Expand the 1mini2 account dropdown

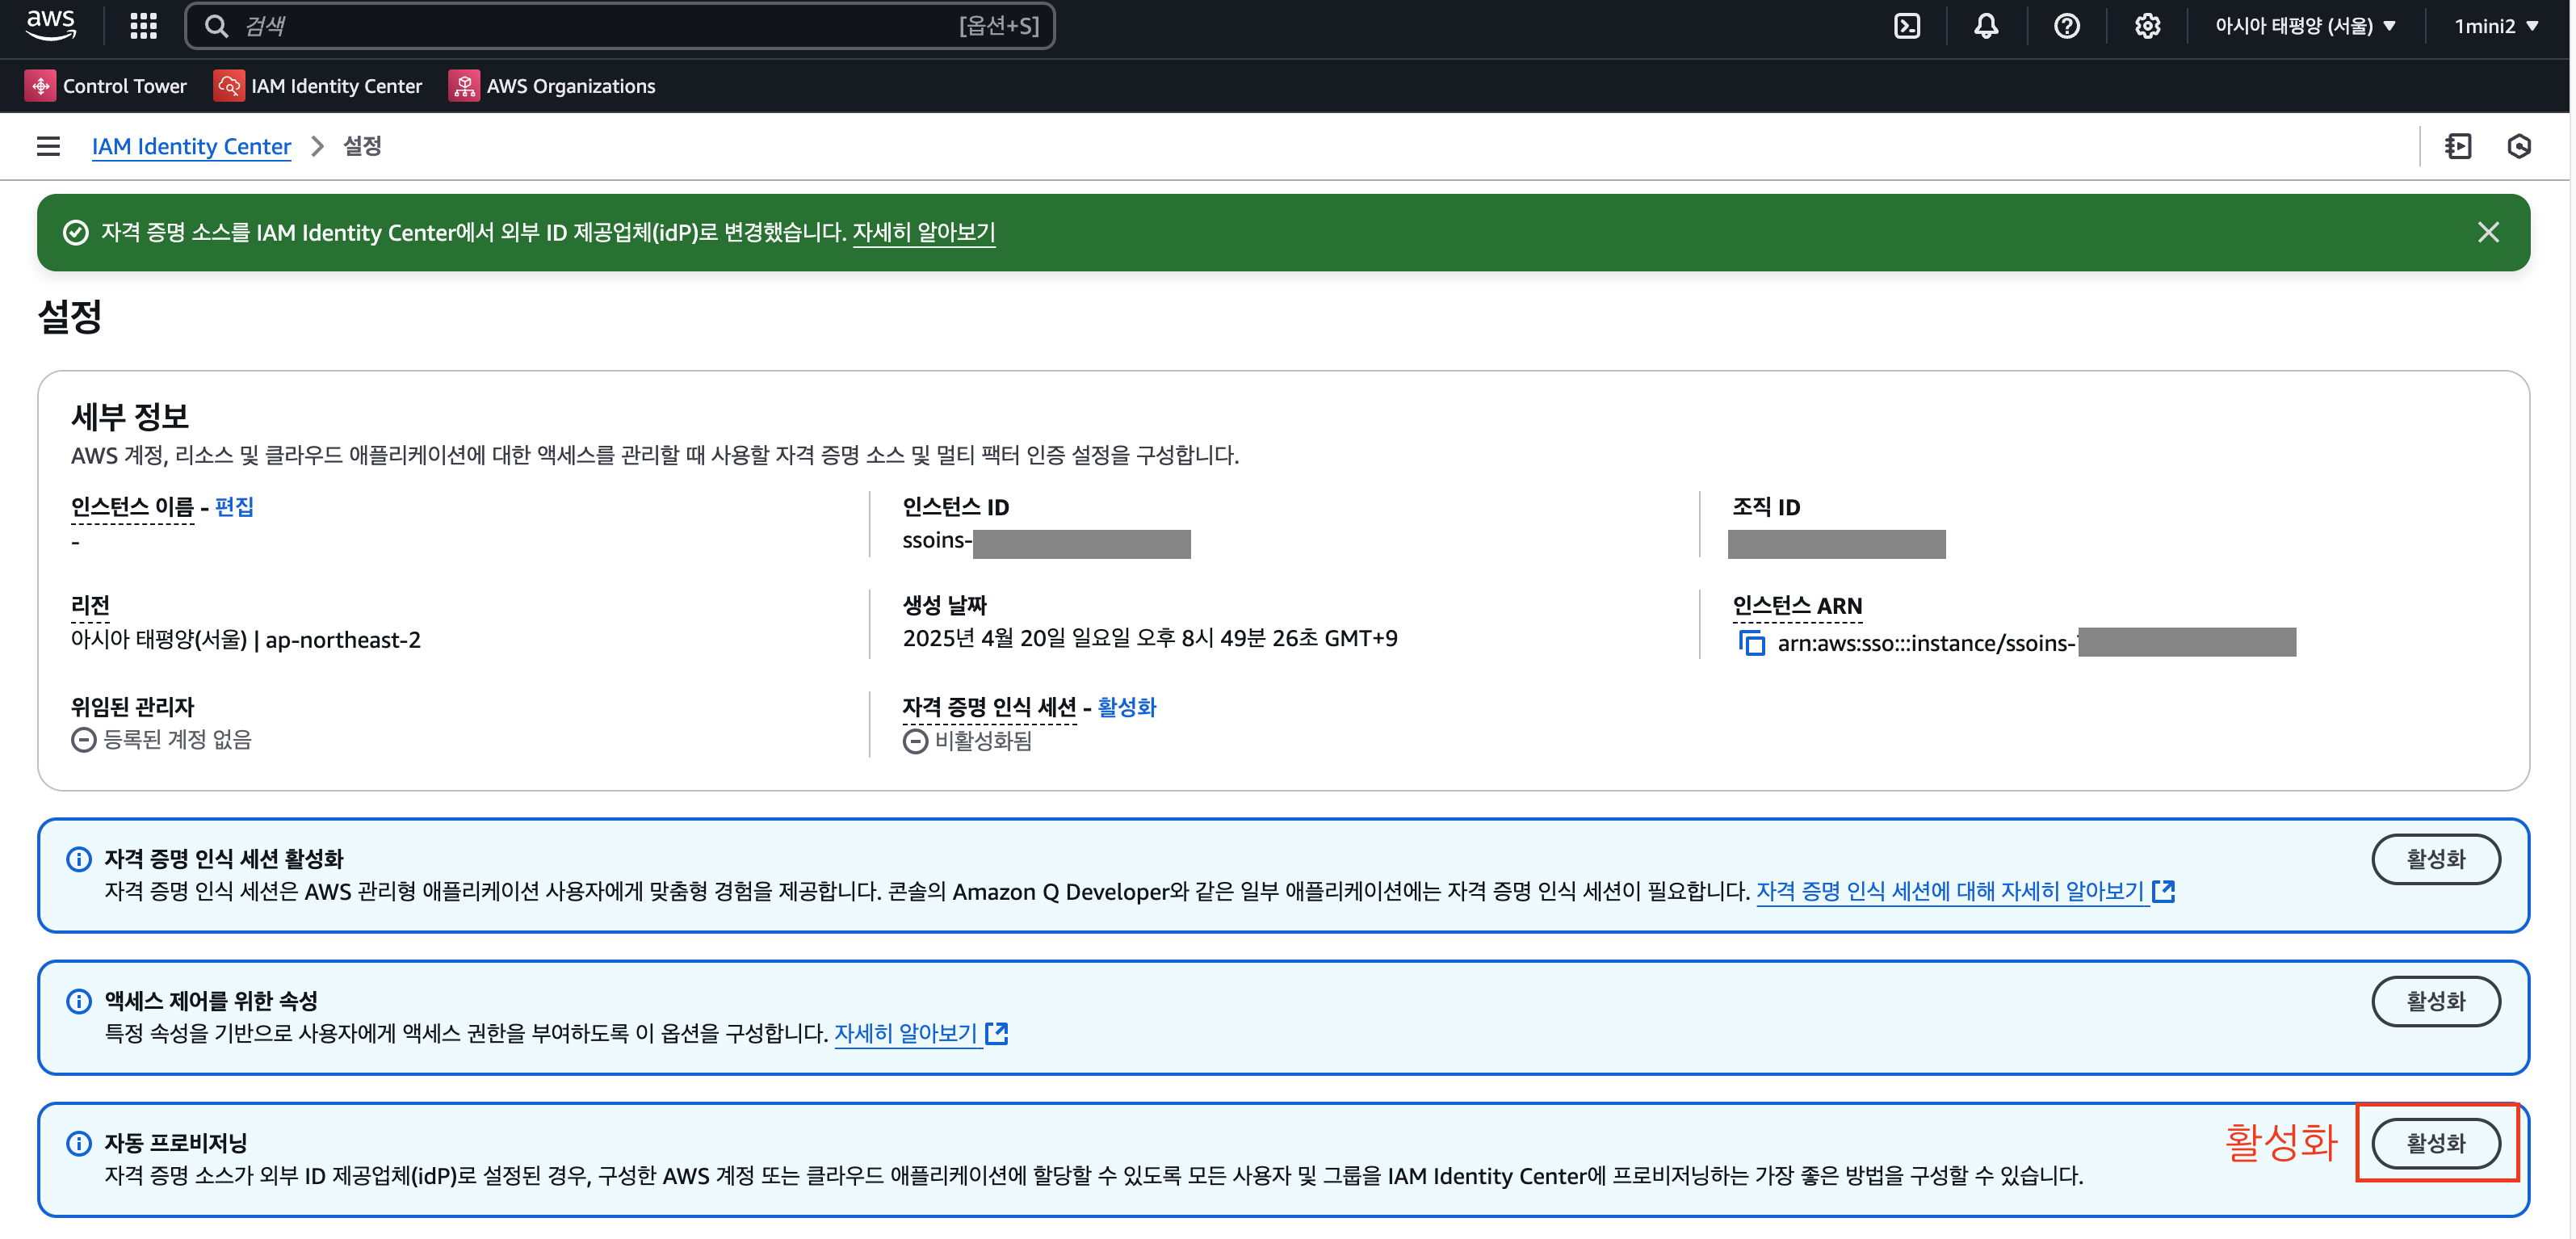2495,26
